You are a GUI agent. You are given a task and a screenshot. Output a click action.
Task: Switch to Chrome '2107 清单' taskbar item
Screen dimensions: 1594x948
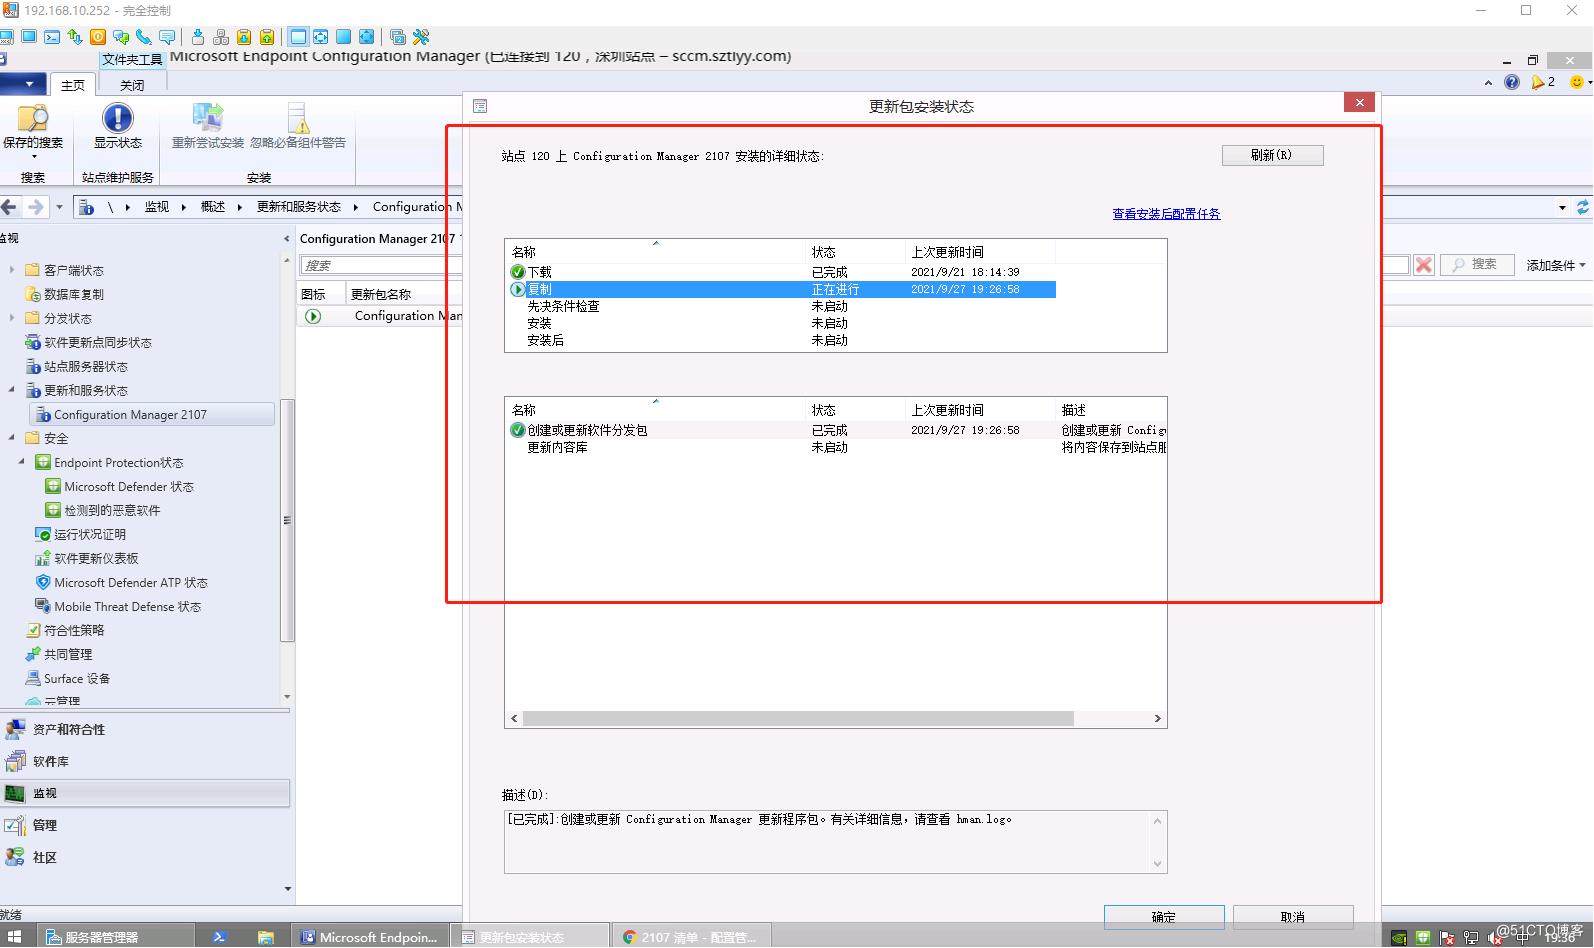pos(690,937)
